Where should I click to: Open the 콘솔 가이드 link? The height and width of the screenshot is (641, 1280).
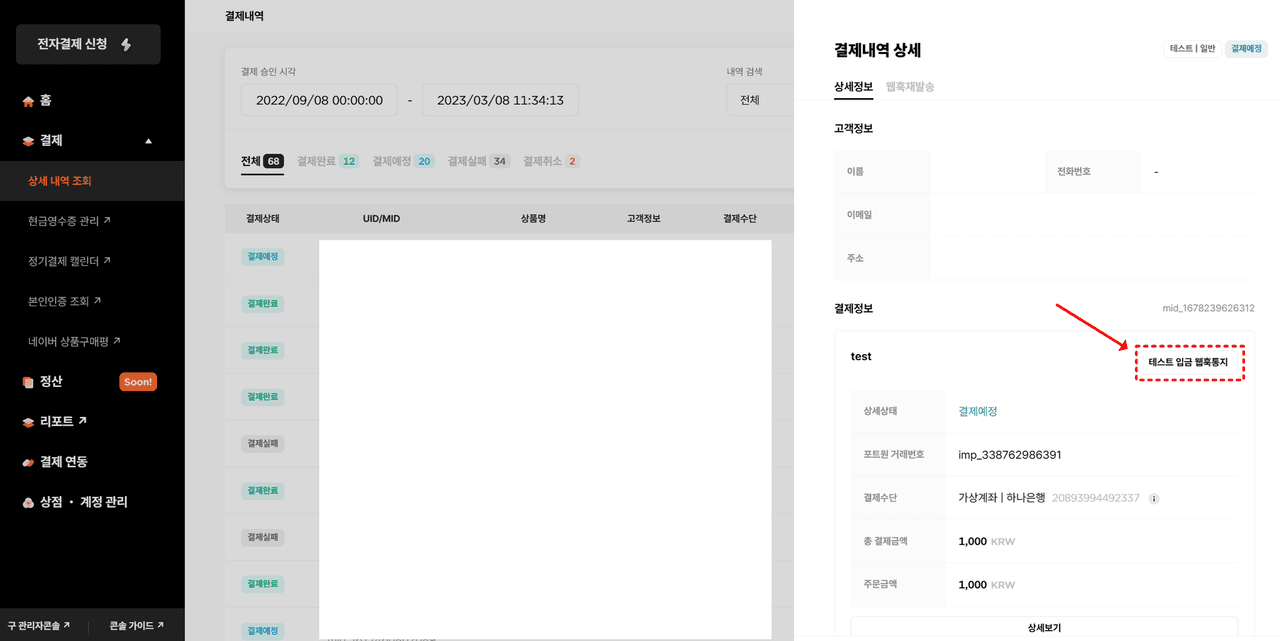click(x=136, y=625)
